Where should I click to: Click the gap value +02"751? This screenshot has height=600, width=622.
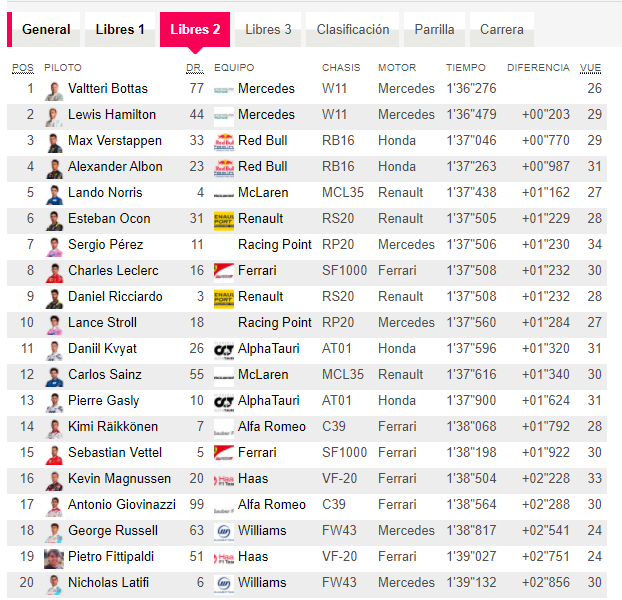click(546, 556)
